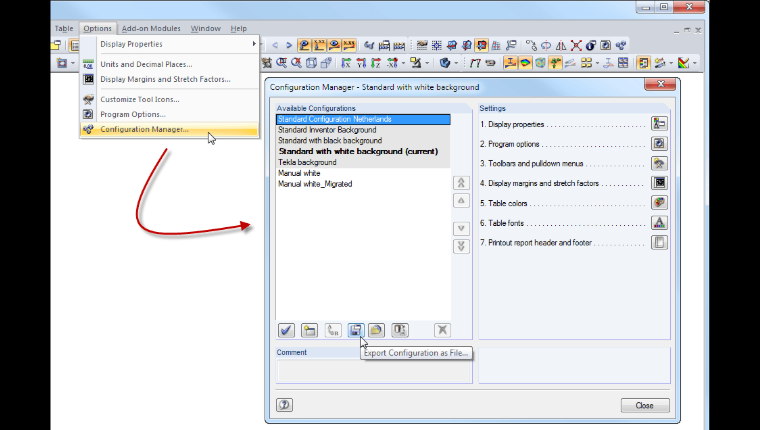Toggle the highlighted green tree icon button
The image size is (760, 430).
(x=555, y=63)
